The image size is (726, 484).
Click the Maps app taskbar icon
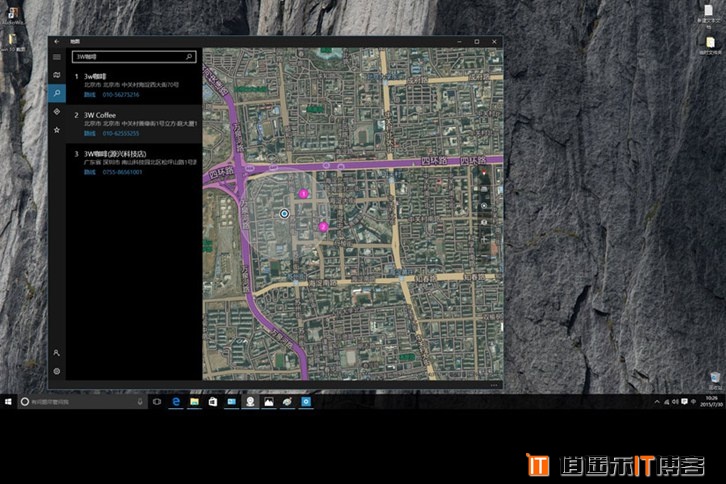click(x=250, y=402)
